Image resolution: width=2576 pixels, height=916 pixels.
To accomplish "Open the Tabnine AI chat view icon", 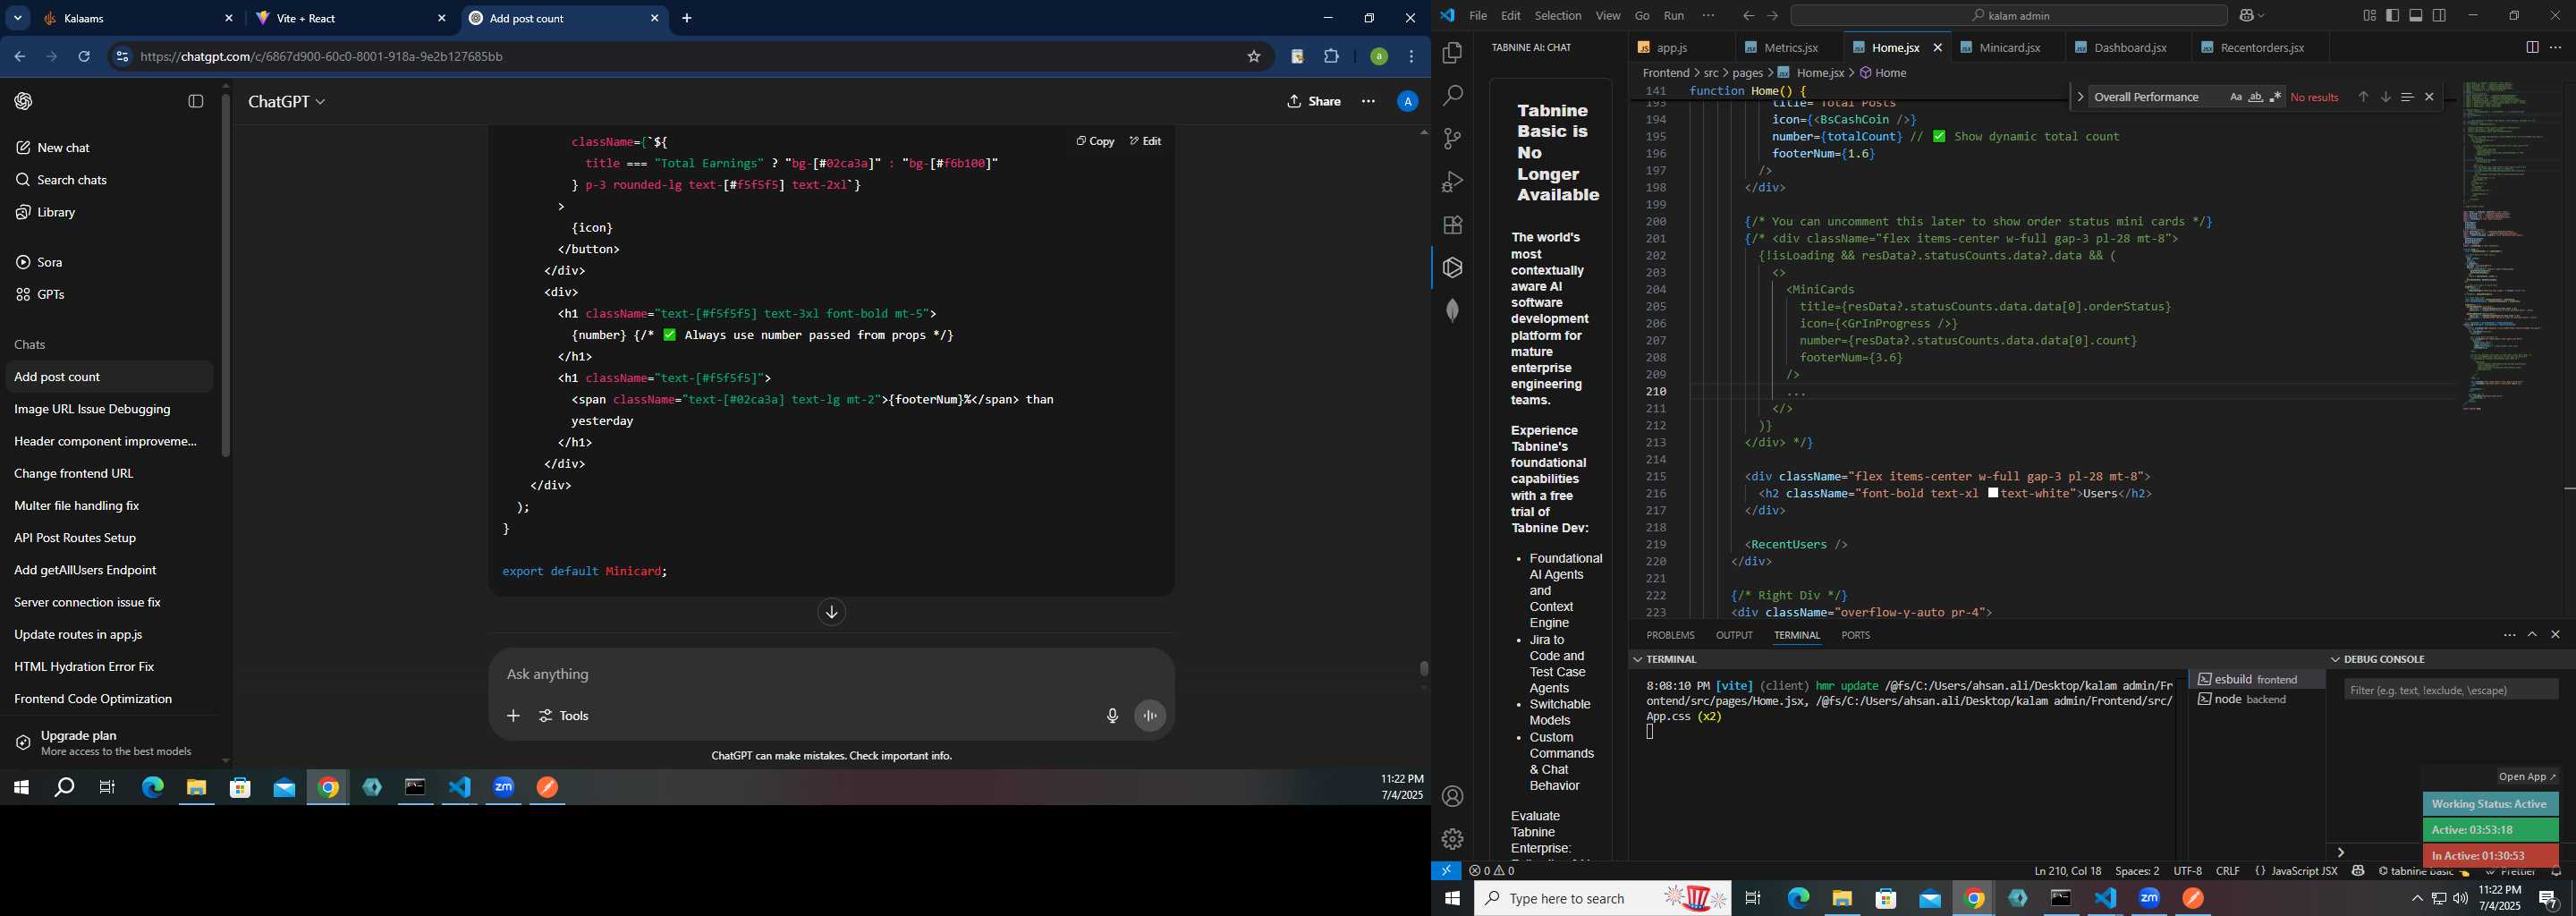I will (1453, 268).
